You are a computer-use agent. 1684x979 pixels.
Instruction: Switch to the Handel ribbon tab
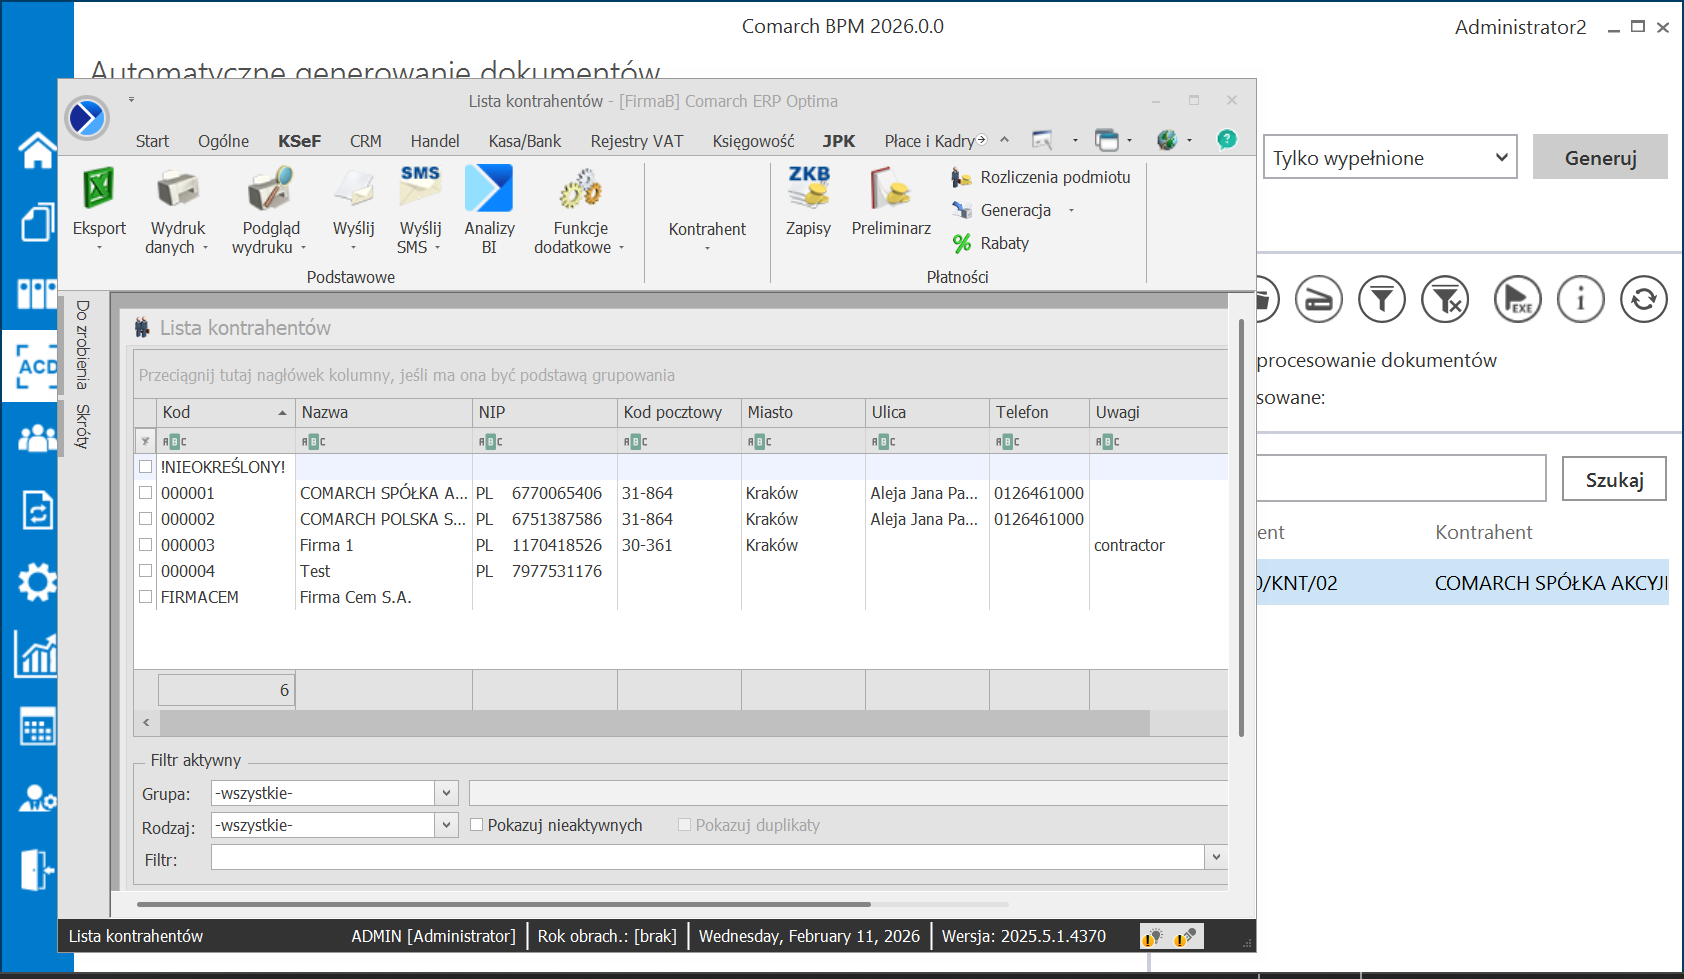click(x=434, y=141)
